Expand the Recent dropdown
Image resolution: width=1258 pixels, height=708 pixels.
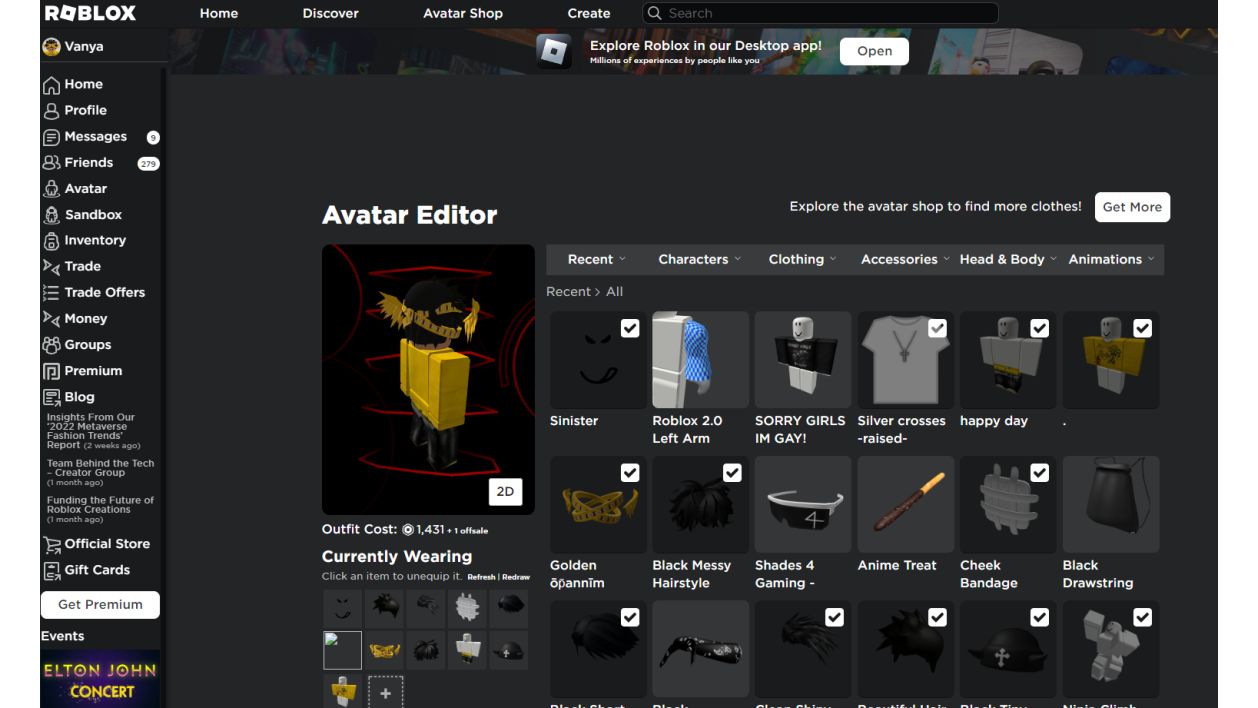click(596, 260)
